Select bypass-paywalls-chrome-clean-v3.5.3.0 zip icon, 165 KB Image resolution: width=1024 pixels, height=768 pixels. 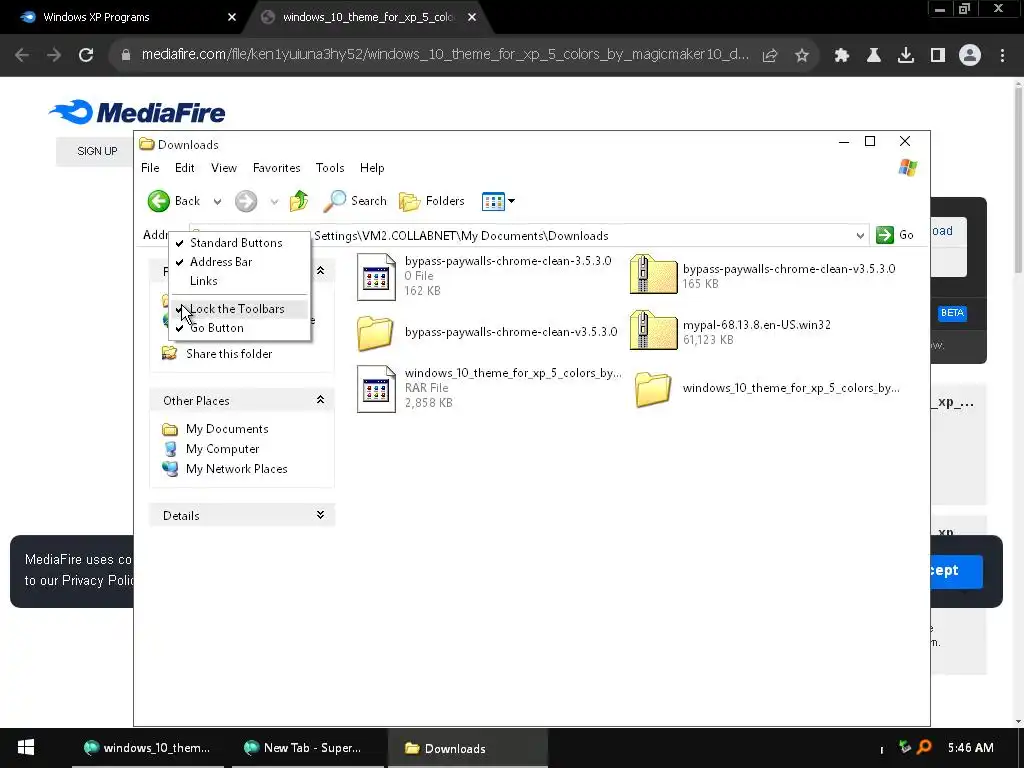point(653,274)
